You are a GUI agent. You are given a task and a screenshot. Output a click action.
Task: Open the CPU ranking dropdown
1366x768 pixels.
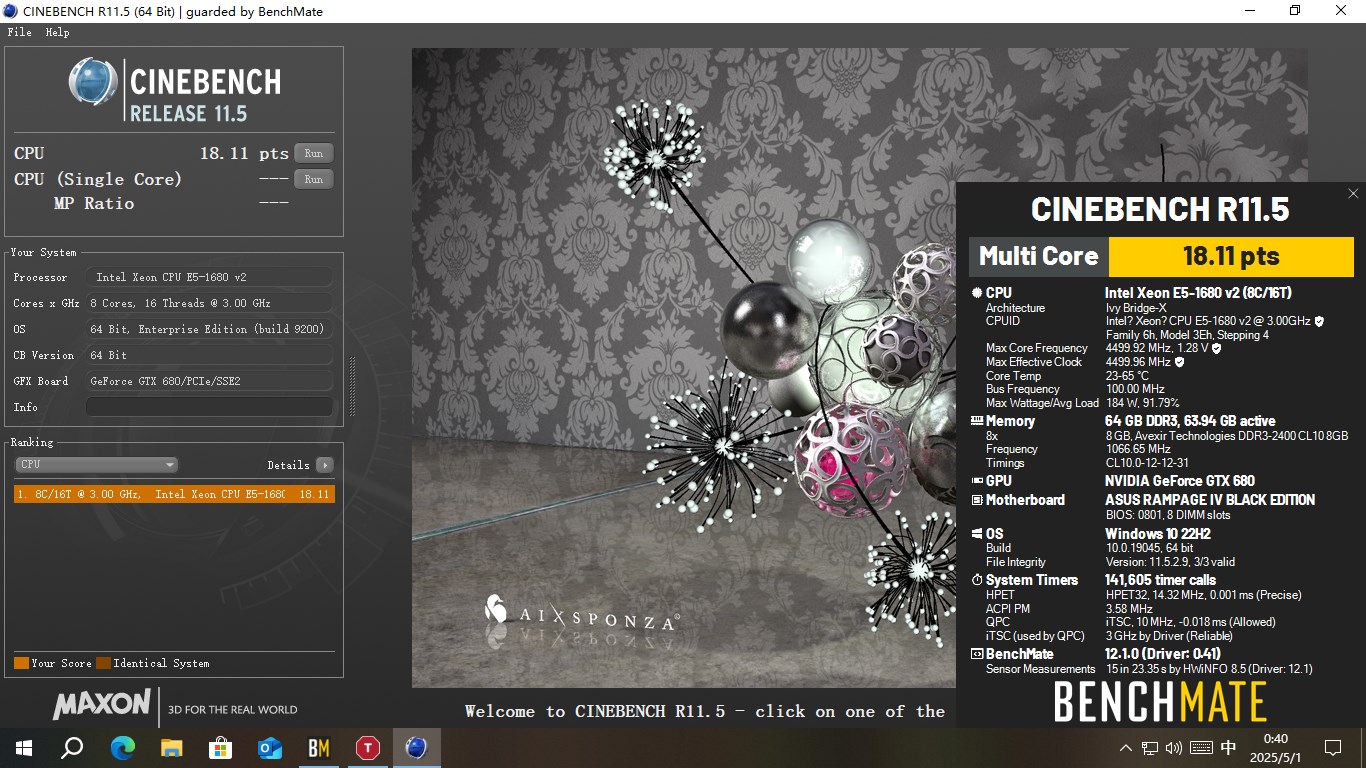[x=96, y=464]
